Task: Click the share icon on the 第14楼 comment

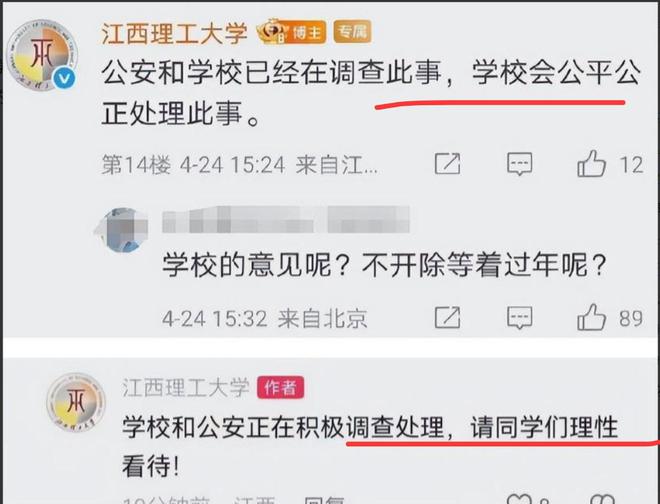Action: tap(447, 164)
